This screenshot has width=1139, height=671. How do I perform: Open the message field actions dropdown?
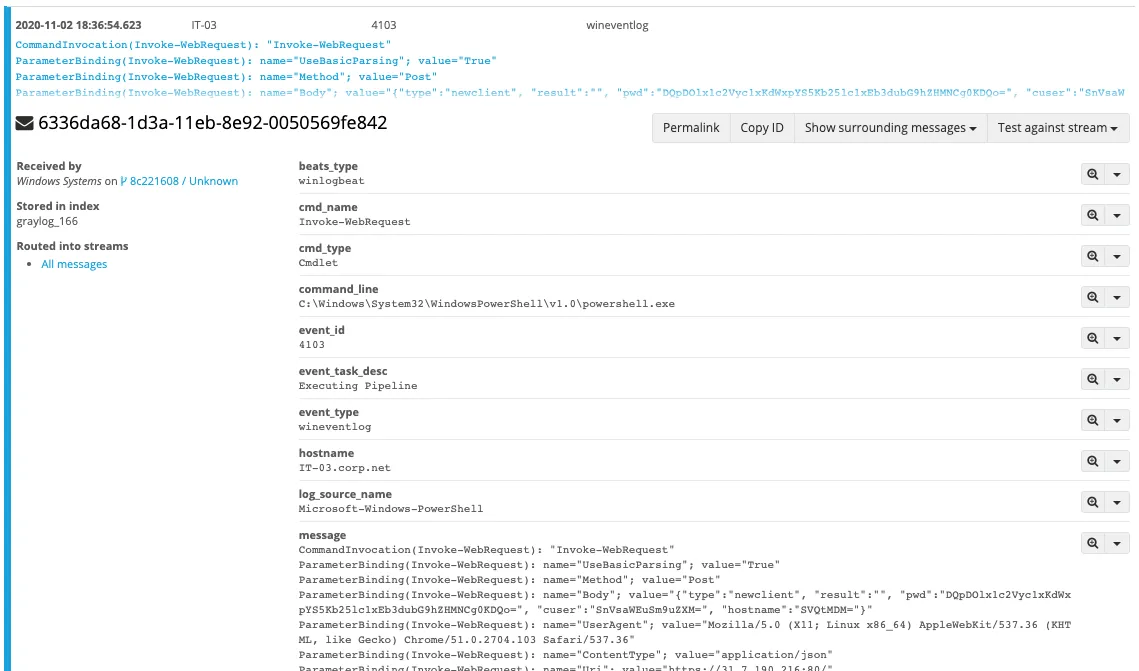point(1117,543)
